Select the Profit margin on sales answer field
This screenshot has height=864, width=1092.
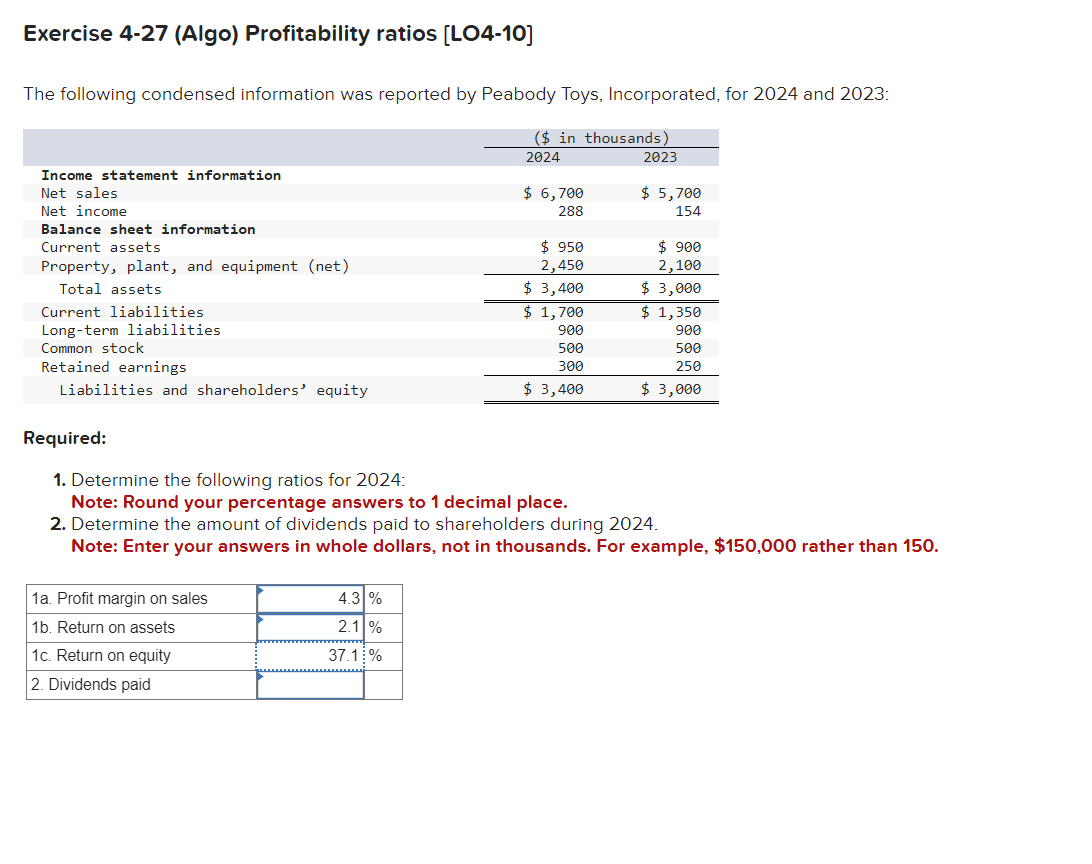pos(310,598)
